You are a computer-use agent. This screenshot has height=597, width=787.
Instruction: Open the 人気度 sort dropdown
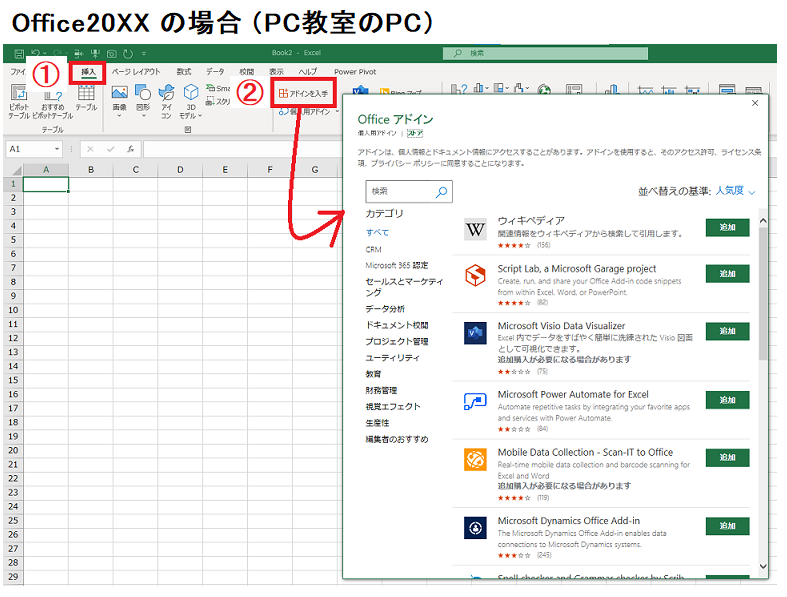(735, 191)
